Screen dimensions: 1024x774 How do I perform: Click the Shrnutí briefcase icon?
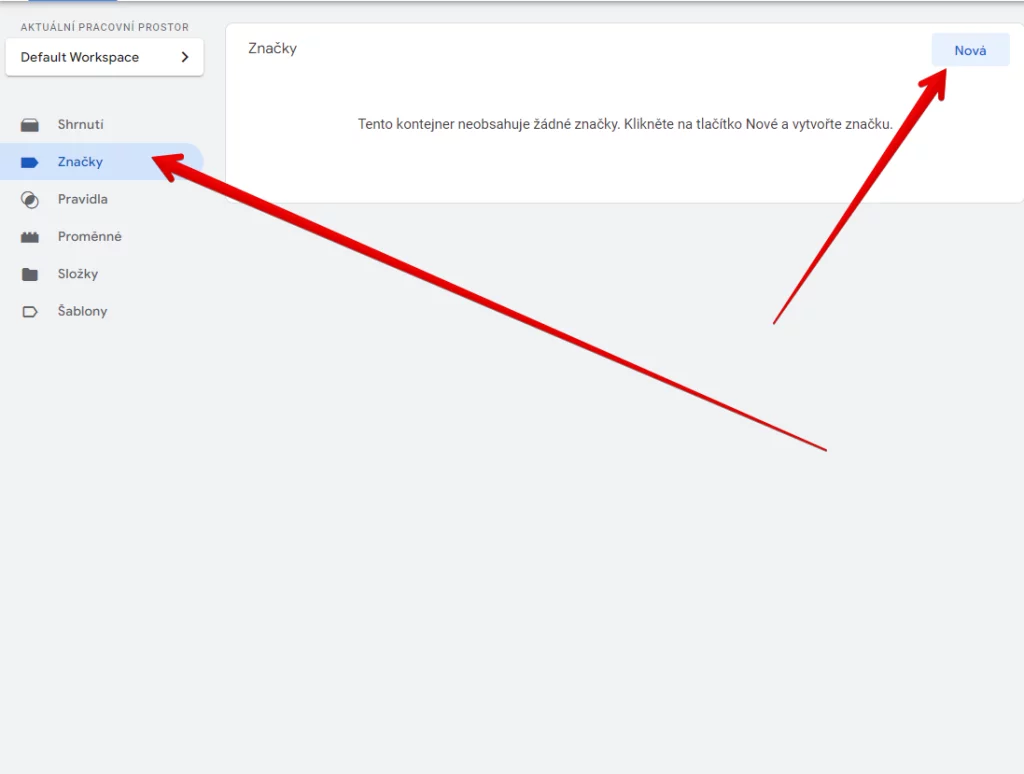click(x=29, y=125)
